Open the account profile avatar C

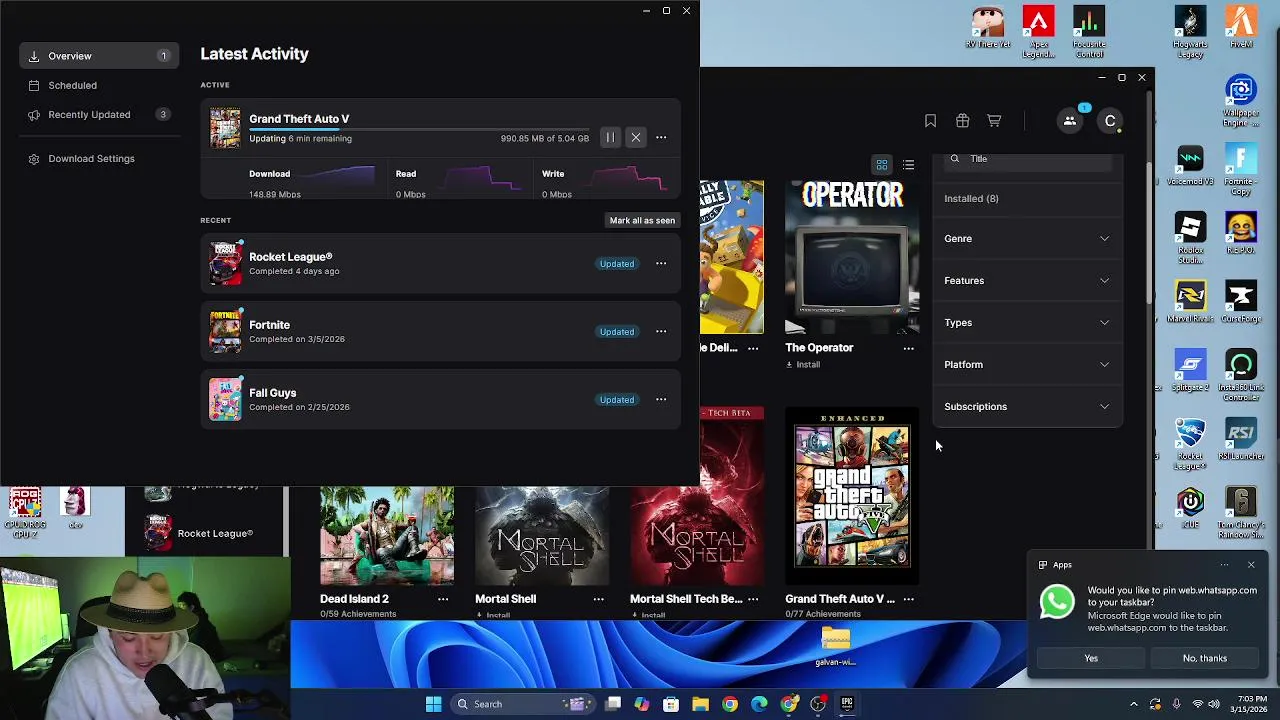(1110, 121)
